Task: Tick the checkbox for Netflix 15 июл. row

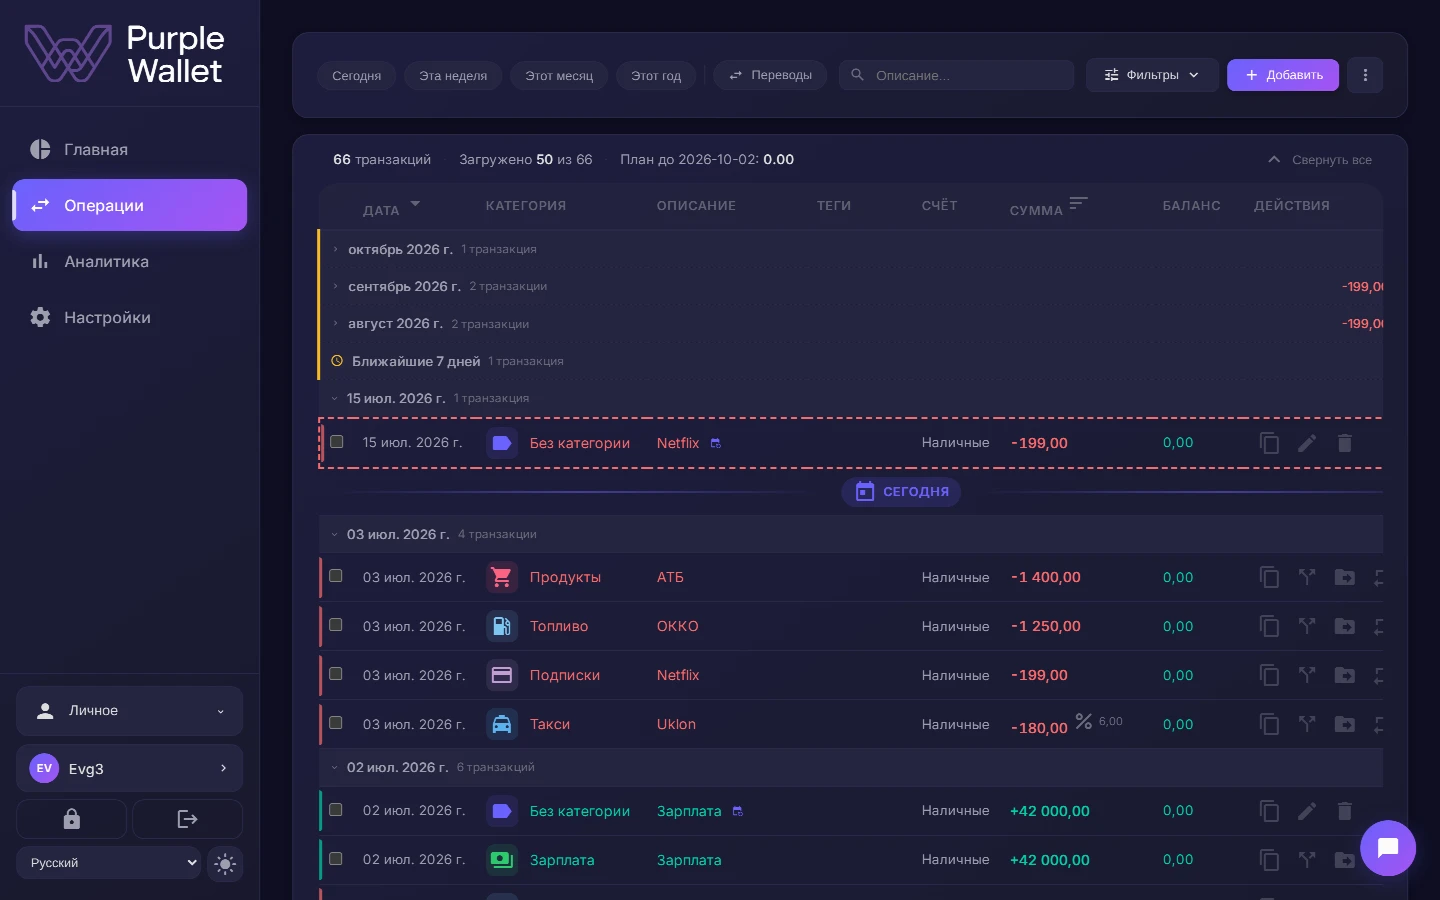Action: (x=337, y=442)
